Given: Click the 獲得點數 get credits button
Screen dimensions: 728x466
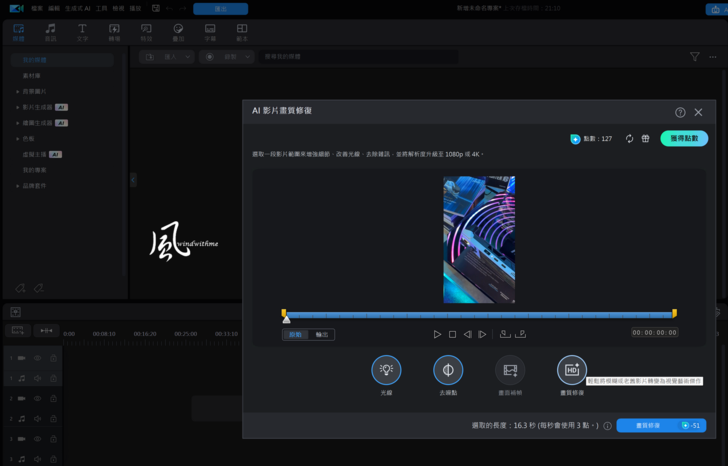Looking at the screenshot, I should point(684,139).
